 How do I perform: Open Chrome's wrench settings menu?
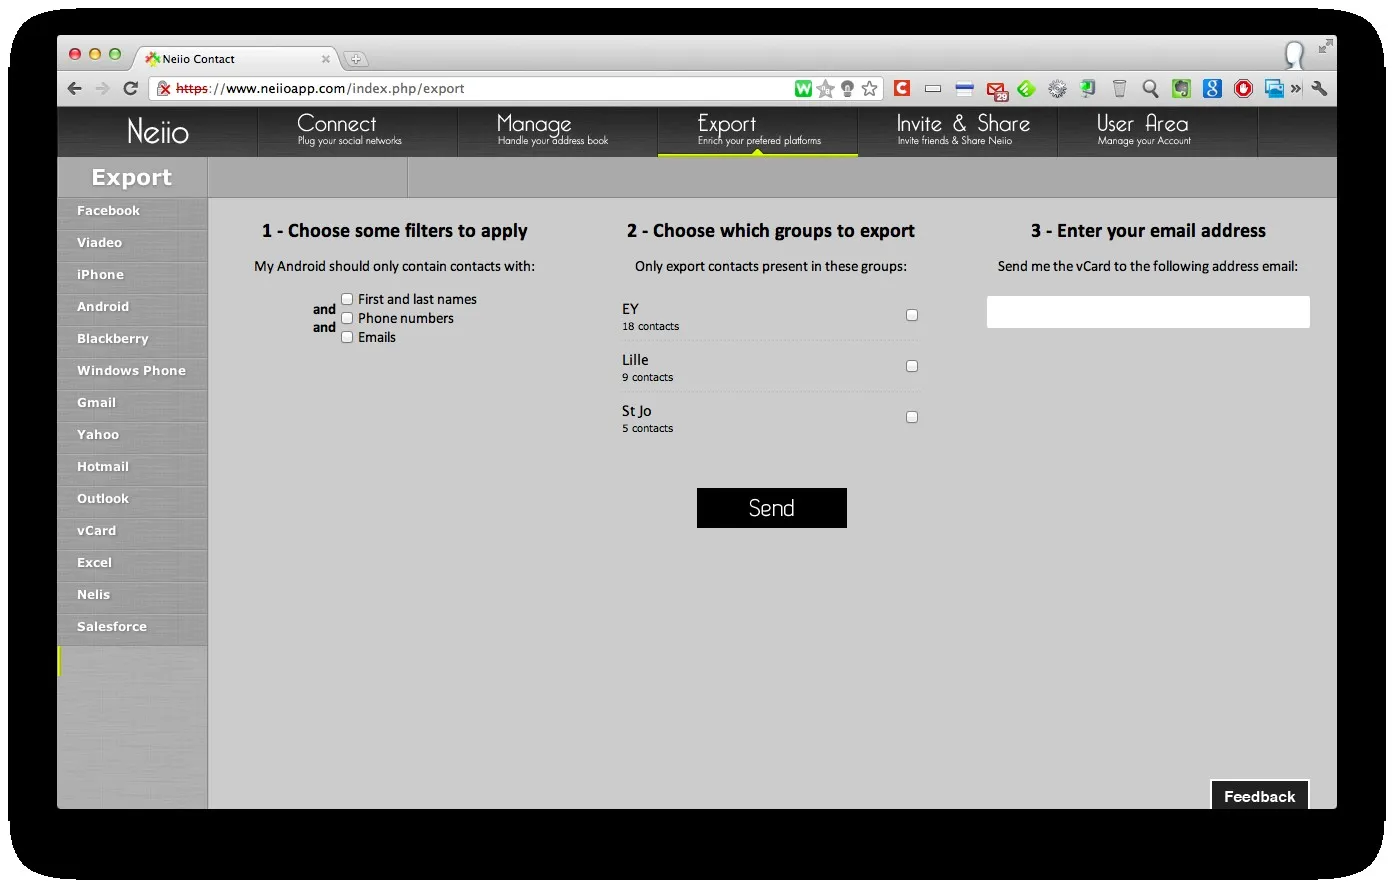tap(1319, 88)
